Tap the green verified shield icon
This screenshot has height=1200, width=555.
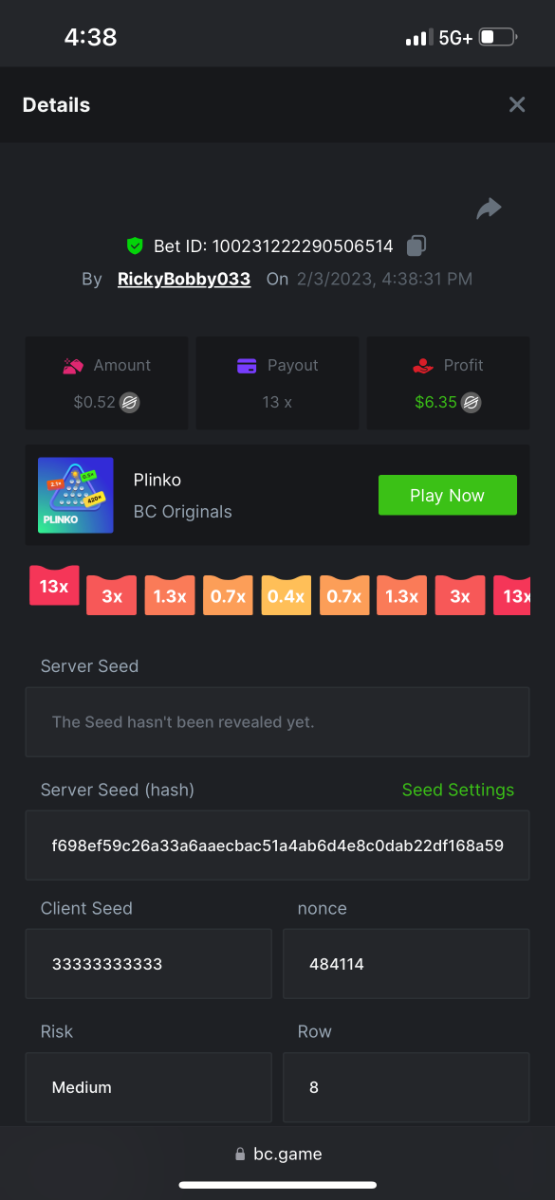tap(135, 246)
